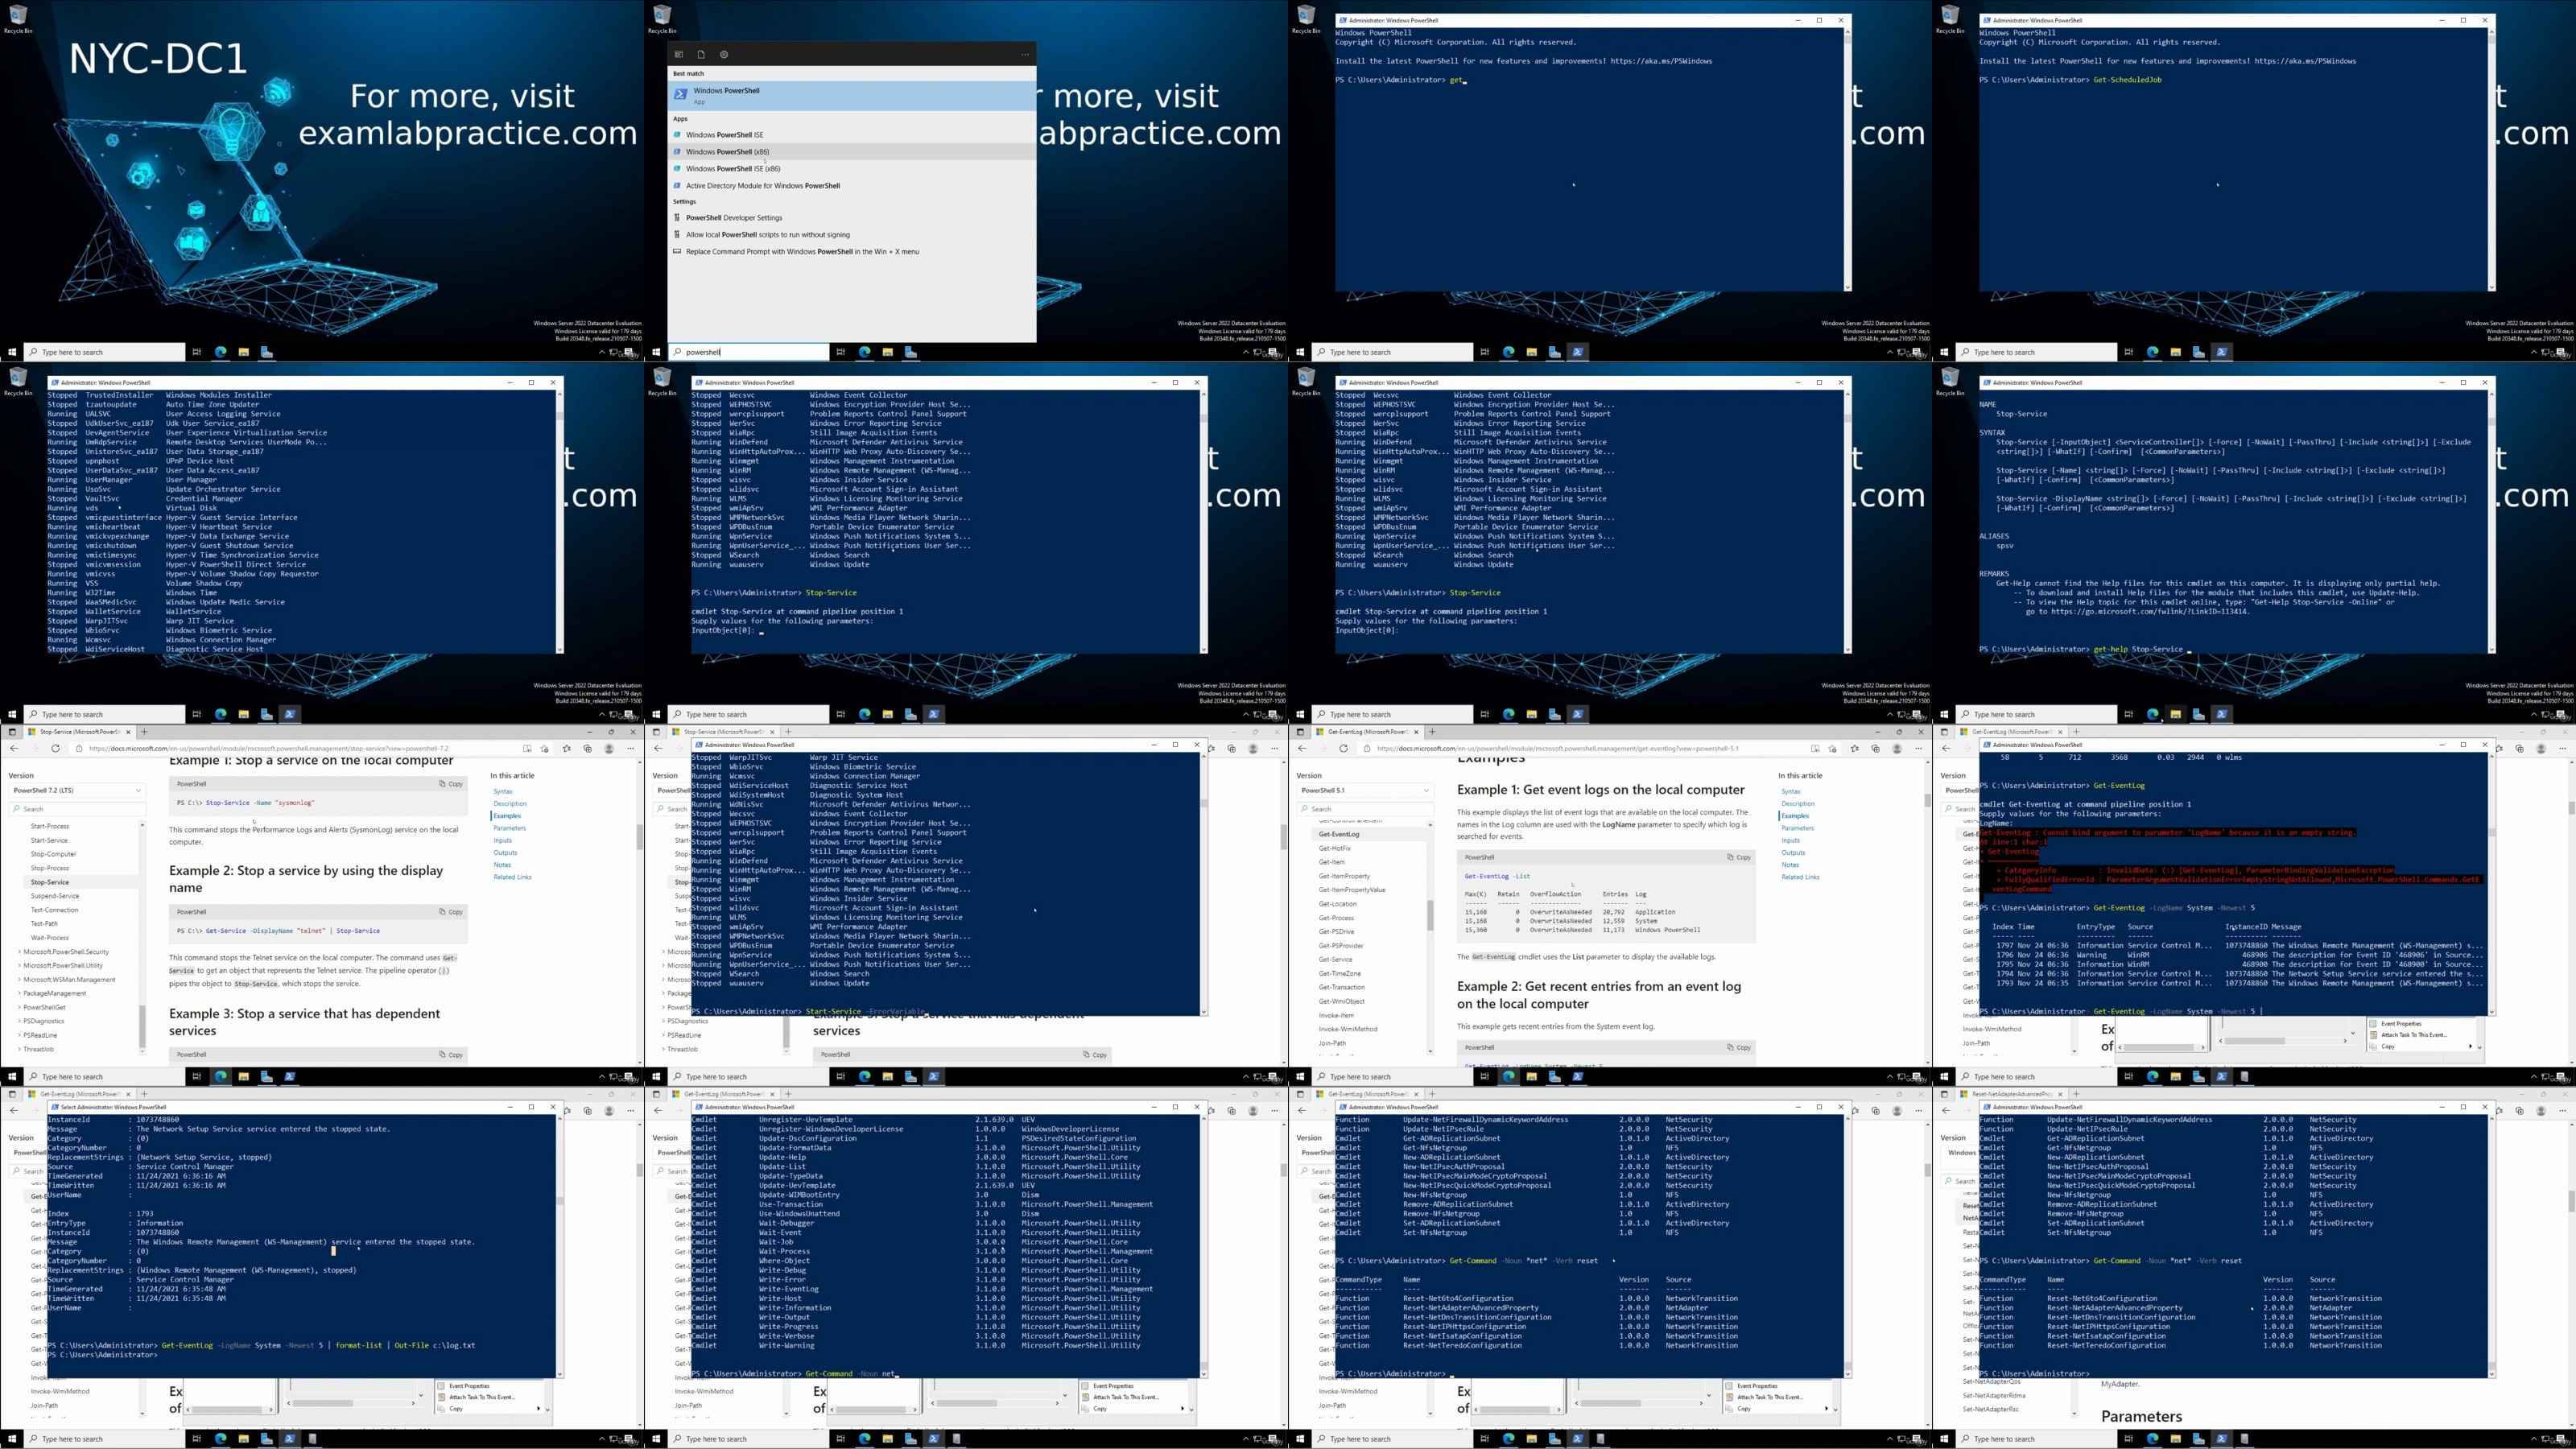Copy the Stop-Service -Name sysmonlog code block

click(451, 784)
